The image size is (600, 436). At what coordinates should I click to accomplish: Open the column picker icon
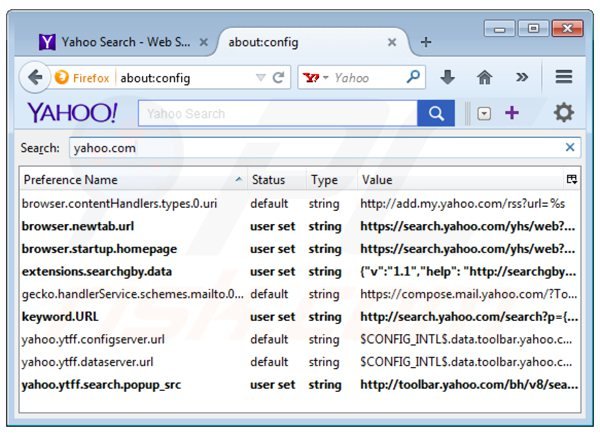coord(572,179)
